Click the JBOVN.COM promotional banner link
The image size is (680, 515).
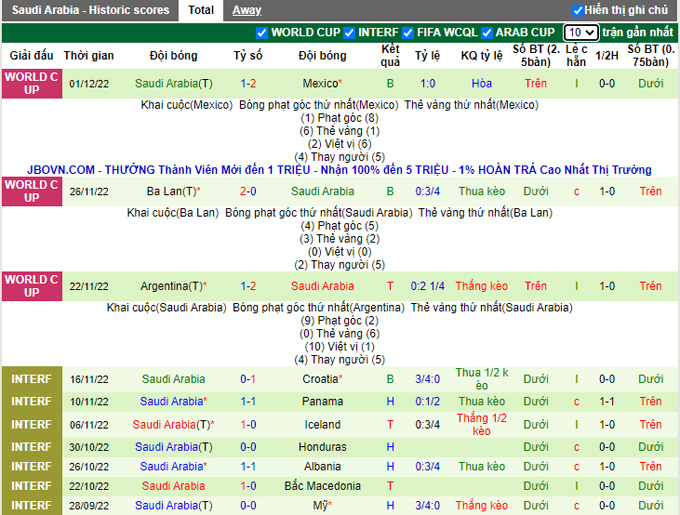pos(340,170)
